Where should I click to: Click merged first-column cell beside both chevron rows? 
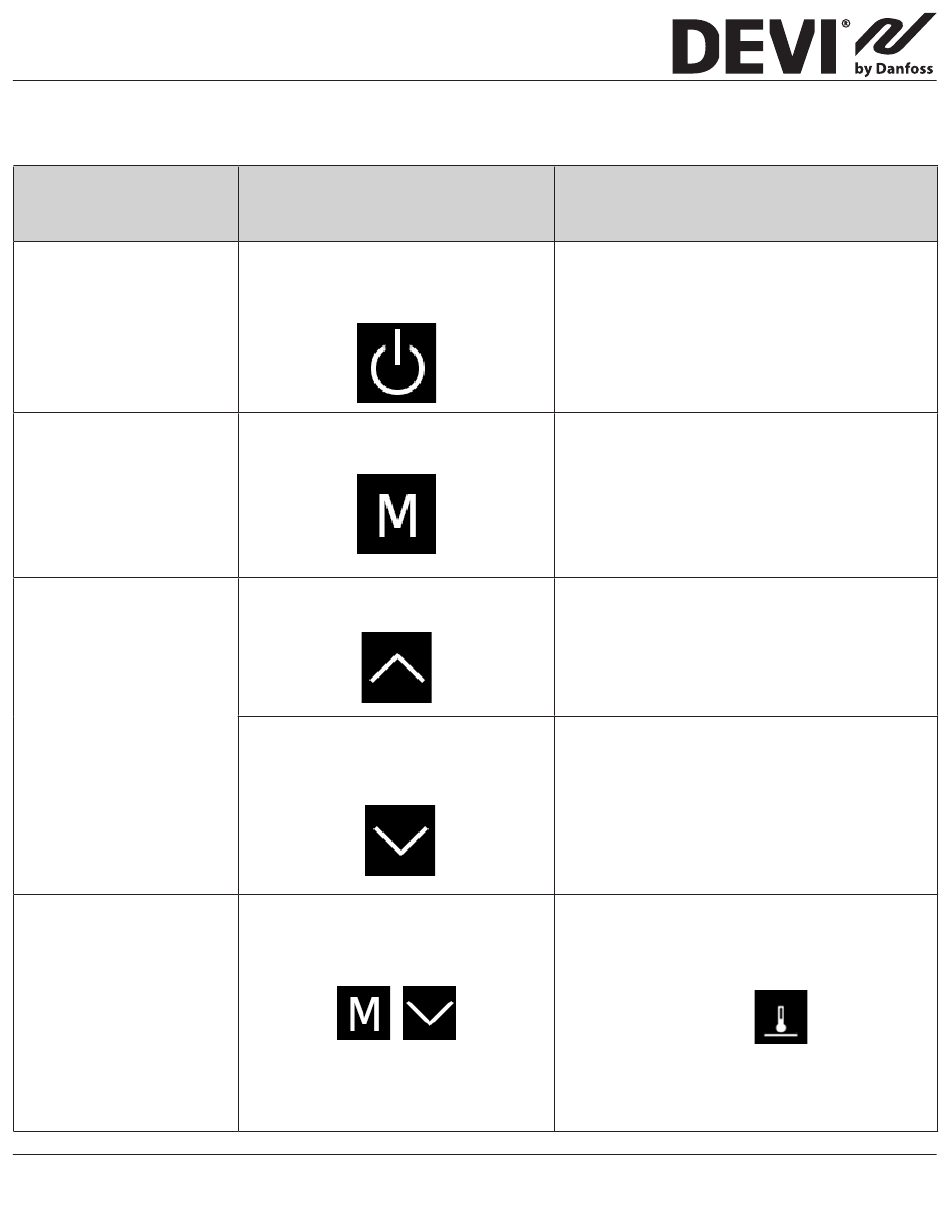point(126,735)
